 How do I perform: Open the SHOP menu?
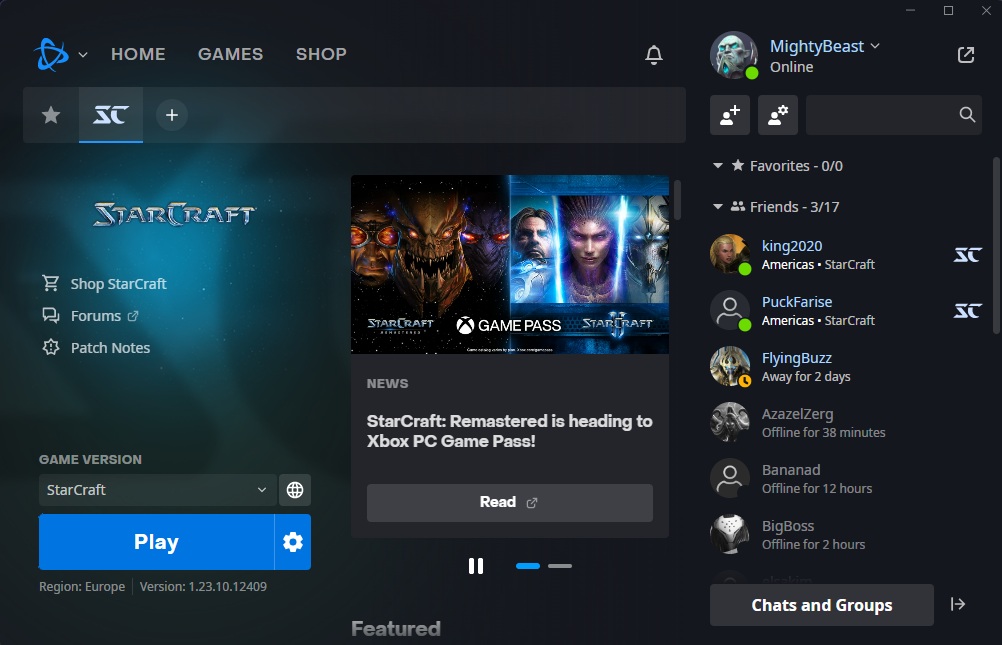tap(321, 54)
